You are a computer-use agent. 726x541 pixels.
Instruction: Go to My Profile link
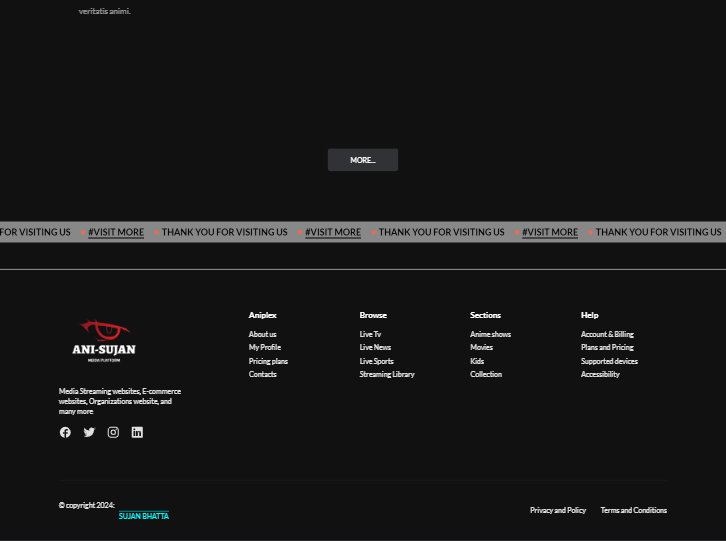click(x=264, y=347)
